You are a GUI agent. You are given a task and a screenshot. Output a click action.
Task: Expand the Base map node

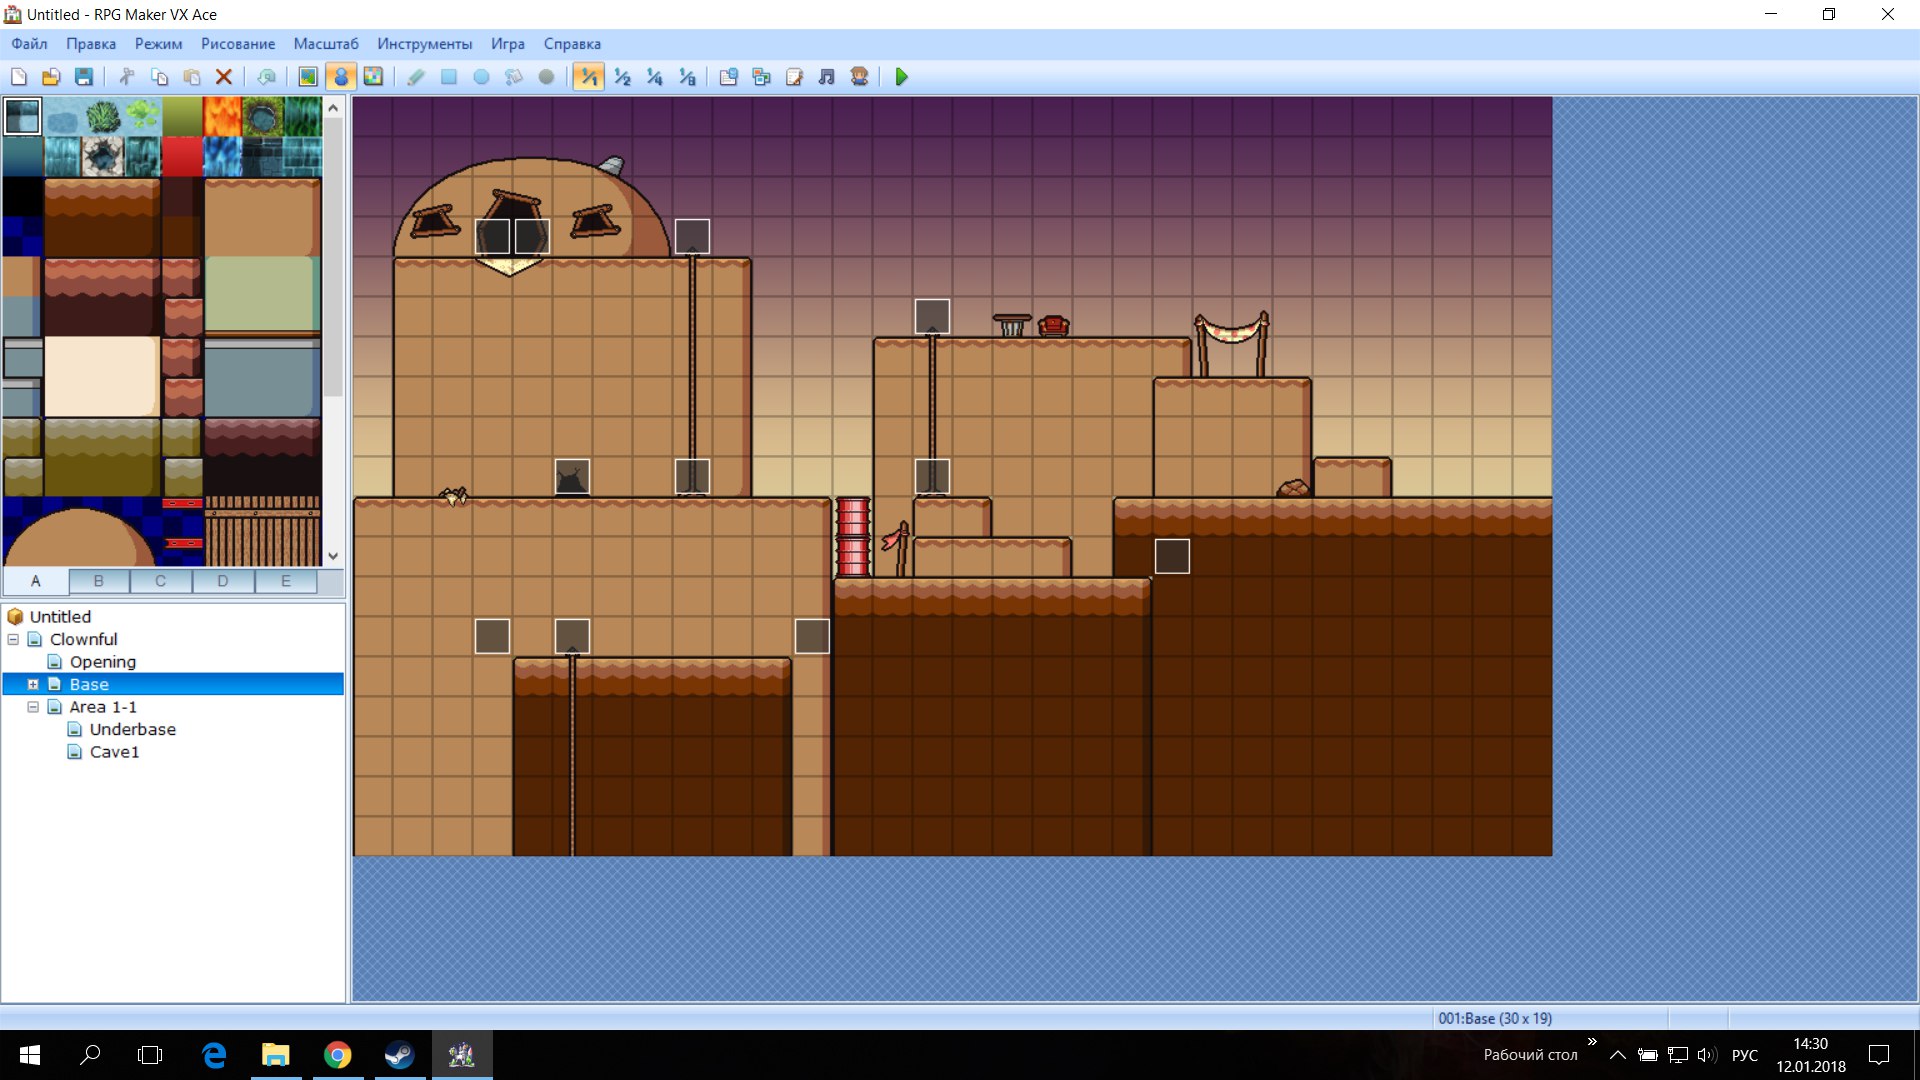coord(33,684)
